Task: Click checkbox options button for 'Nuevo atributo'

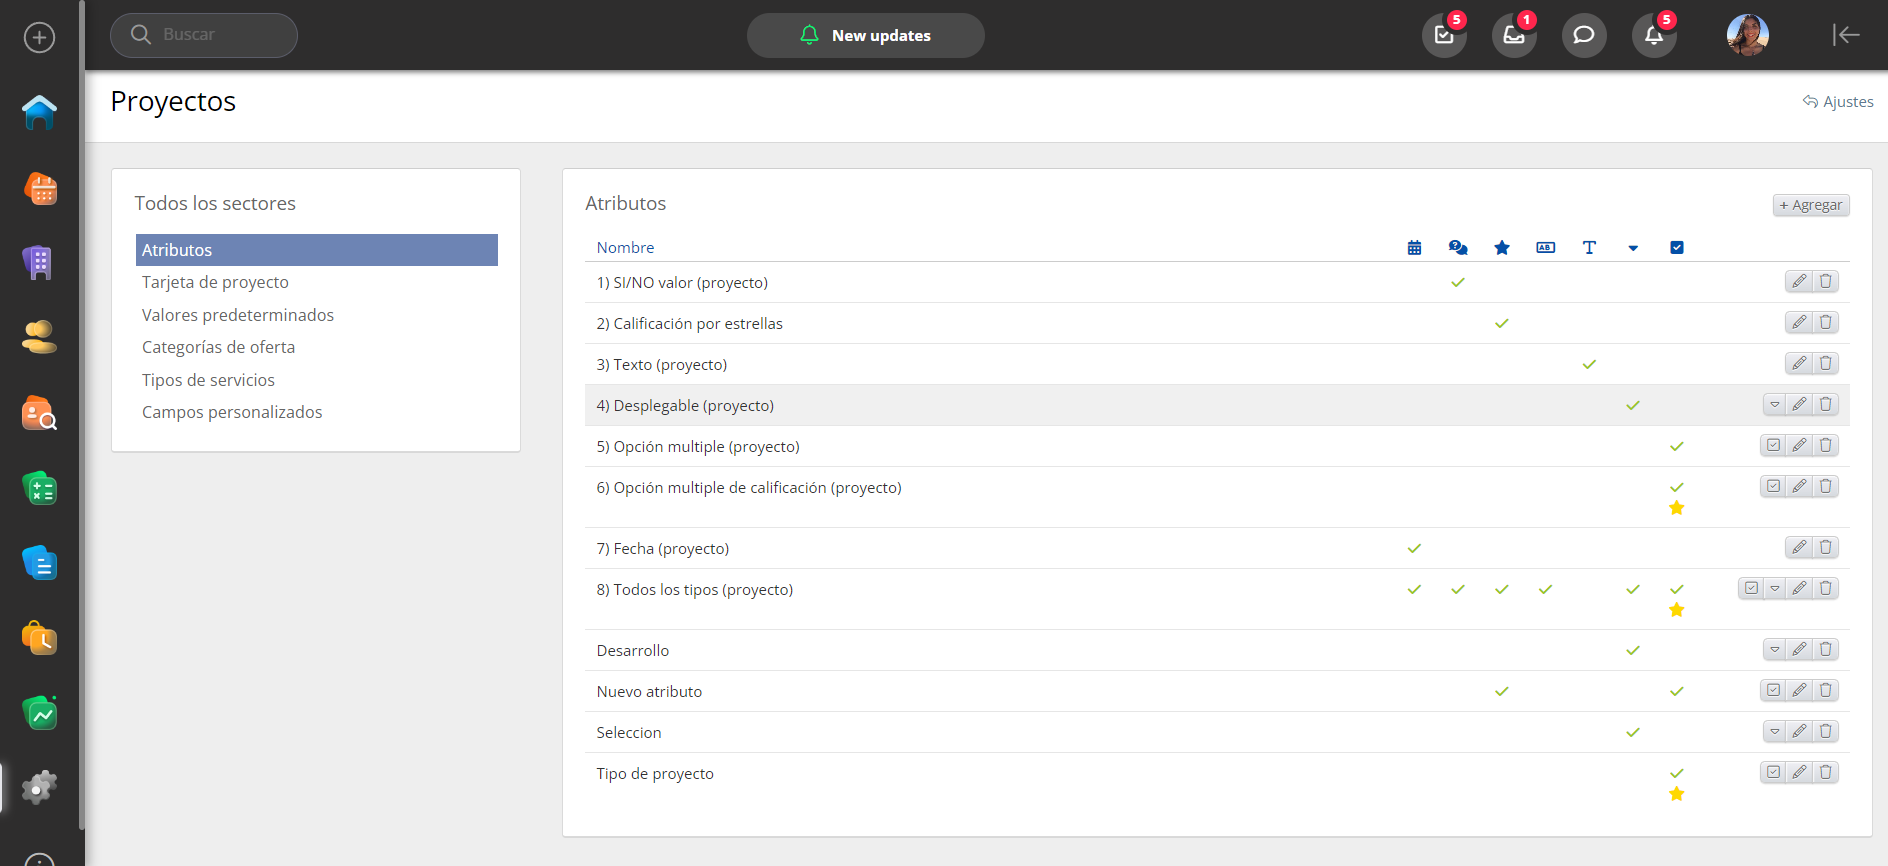Action: tap(1773, 691)
